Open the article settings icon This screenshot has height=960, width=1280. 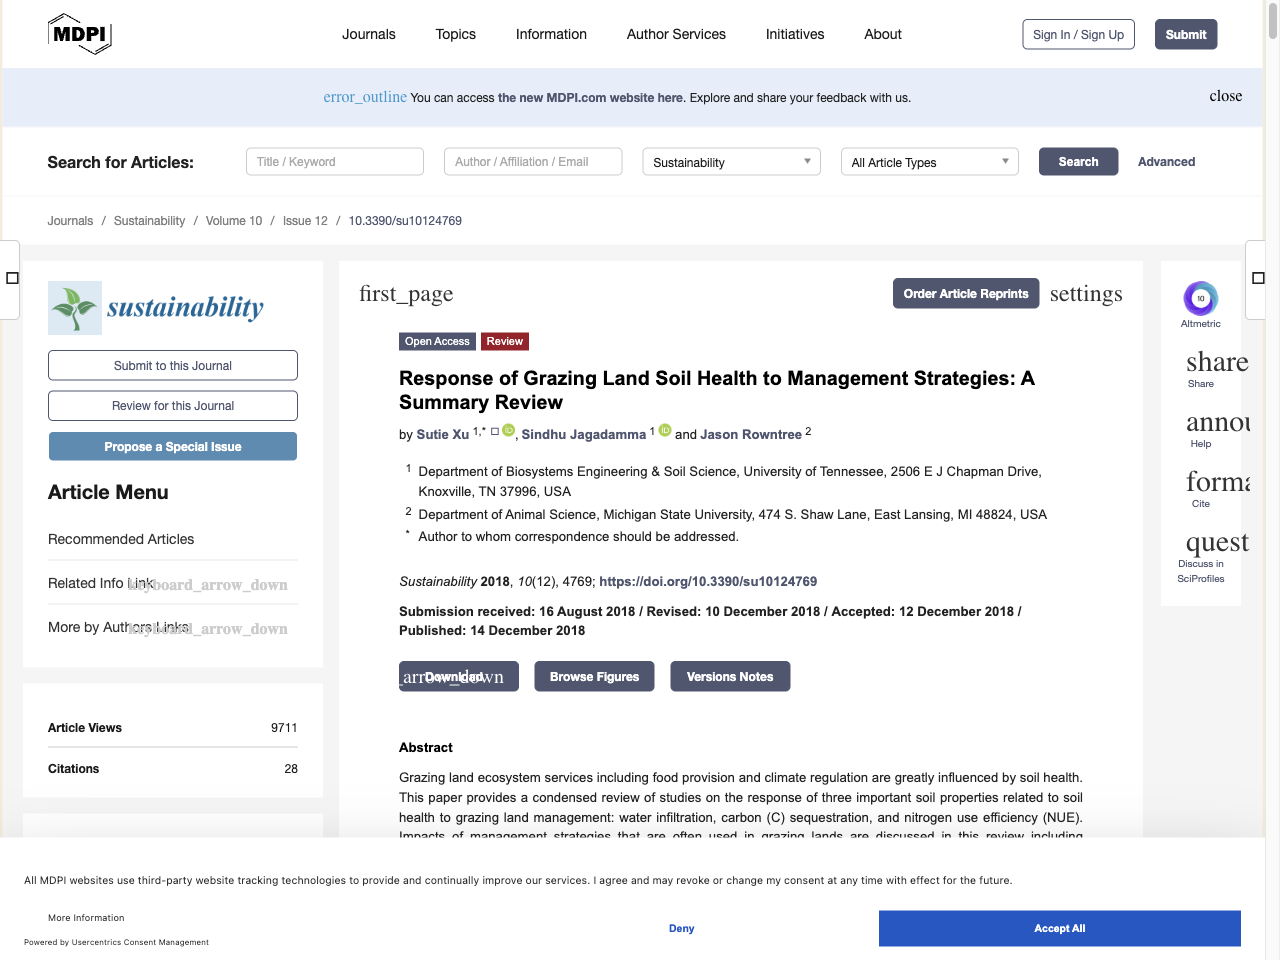(x=1086, y=293)
